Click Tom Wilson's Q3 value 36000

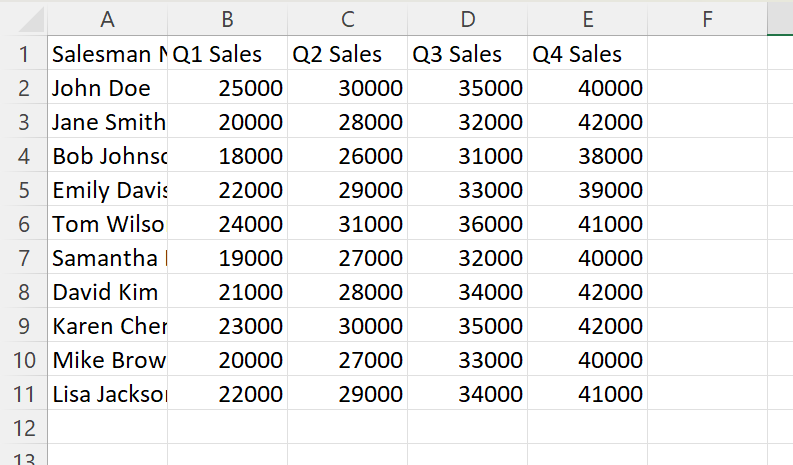[x=467, y=224]
